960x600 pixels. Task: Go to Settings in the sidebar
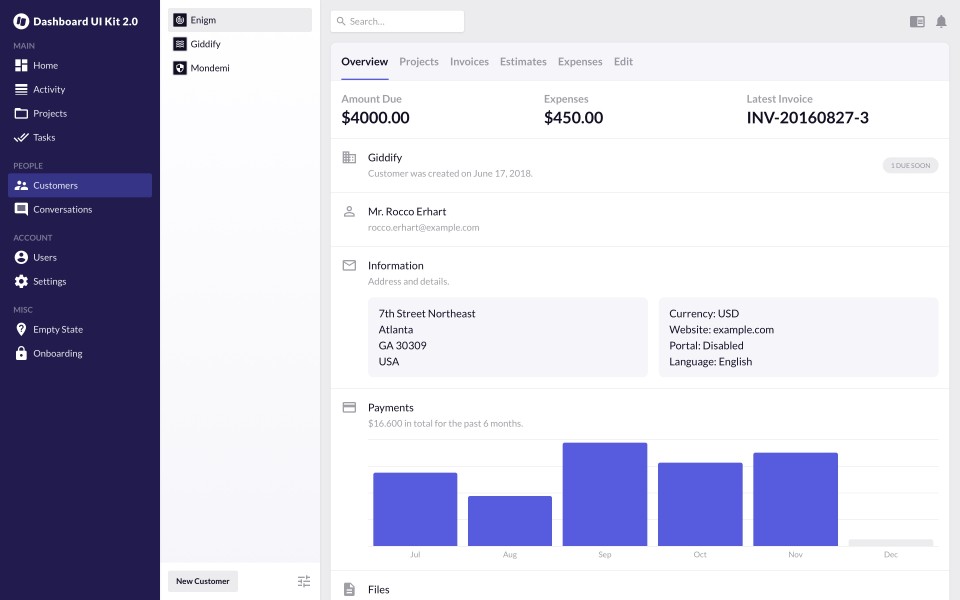[49, 282]
